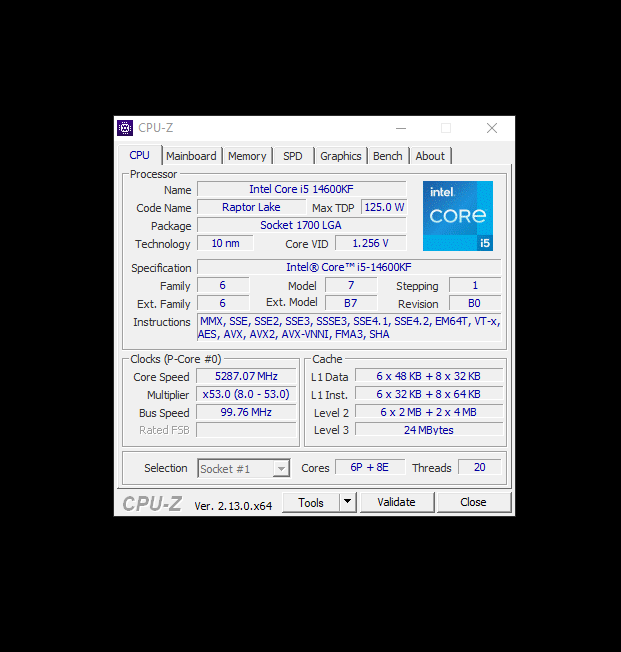Click the Specification field i5-14600KF
621x652 pixels.
[349, 267]
